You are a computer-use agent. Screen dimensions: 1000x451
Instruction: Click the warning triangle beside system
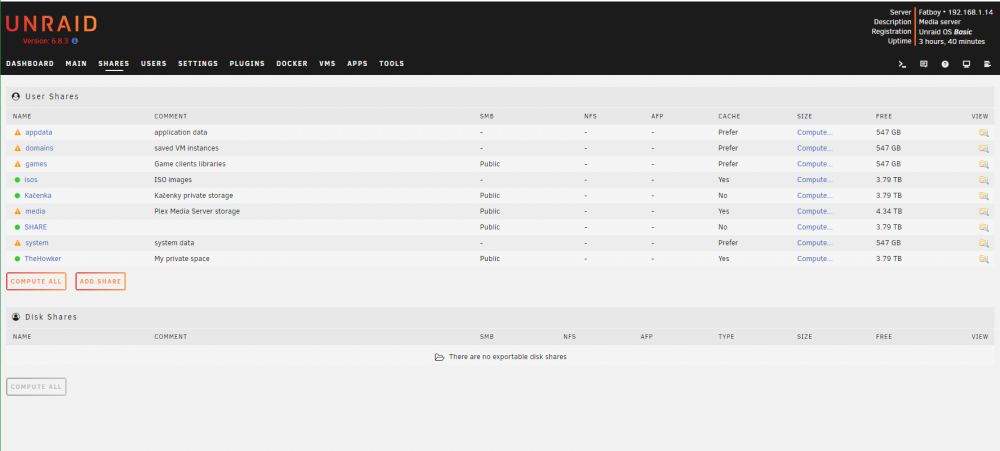(18, 243)
